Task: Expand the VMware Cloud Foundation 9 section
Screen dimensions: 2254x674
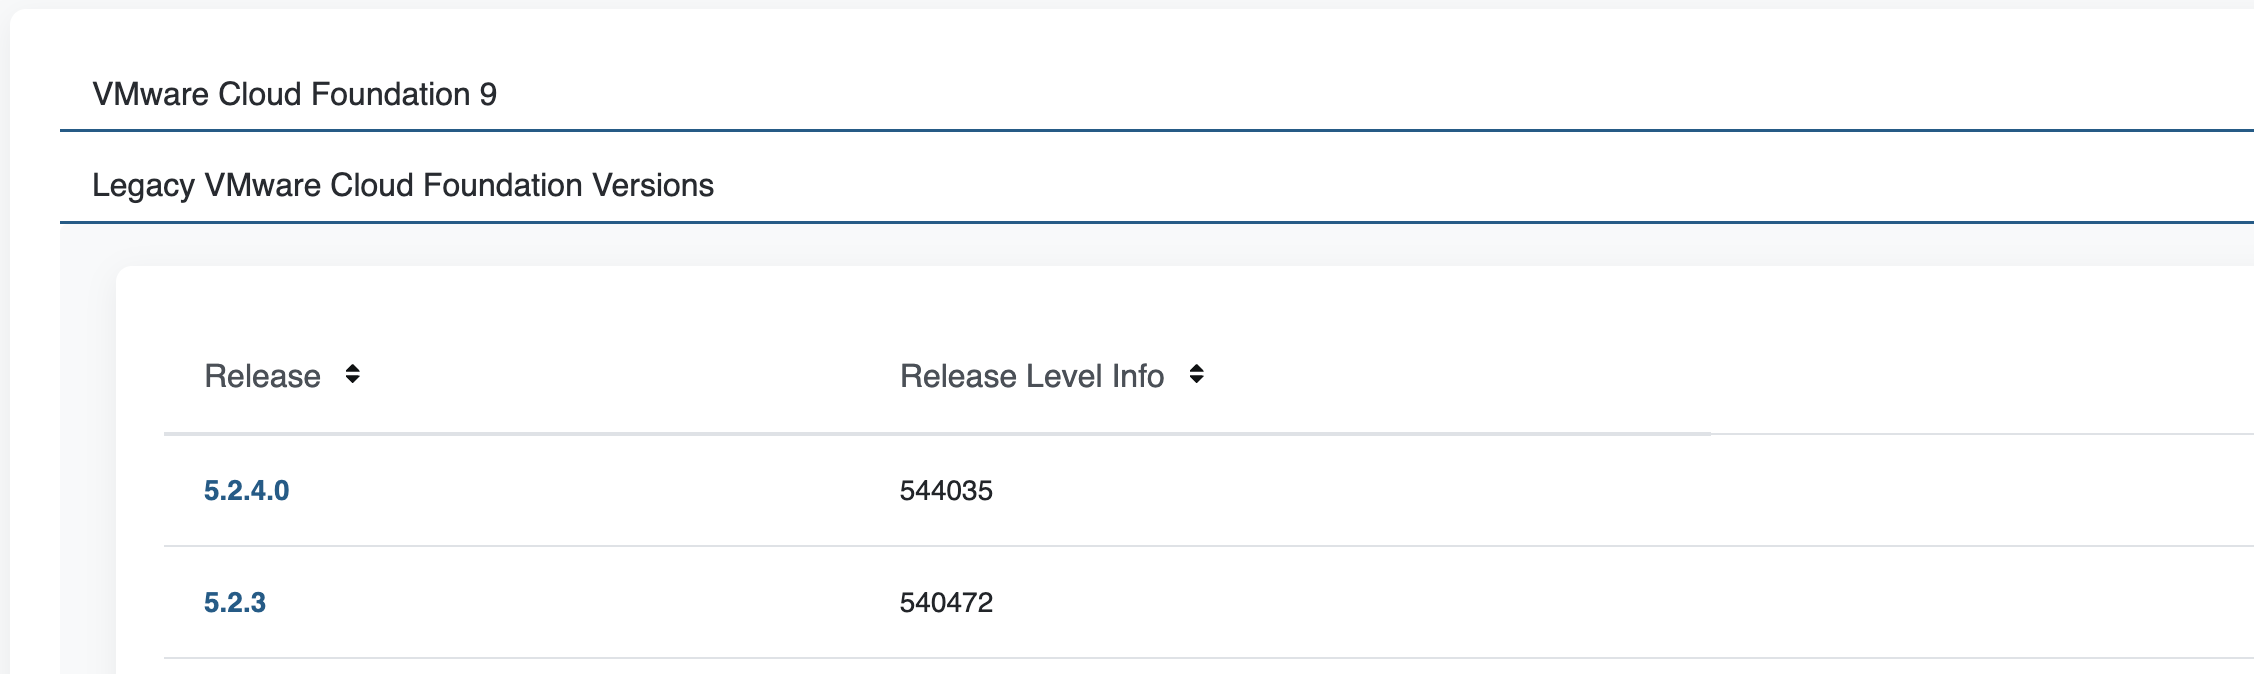Action: click(1157, 94)
